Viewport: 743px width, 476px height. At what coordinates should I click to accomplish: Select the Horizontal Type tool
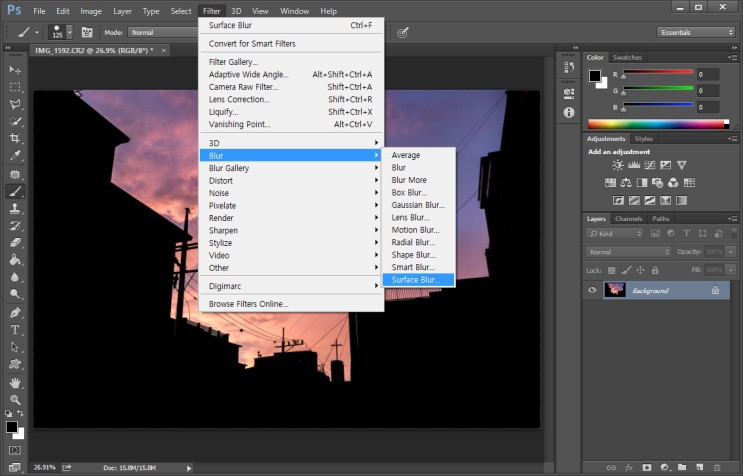point(15,330)
